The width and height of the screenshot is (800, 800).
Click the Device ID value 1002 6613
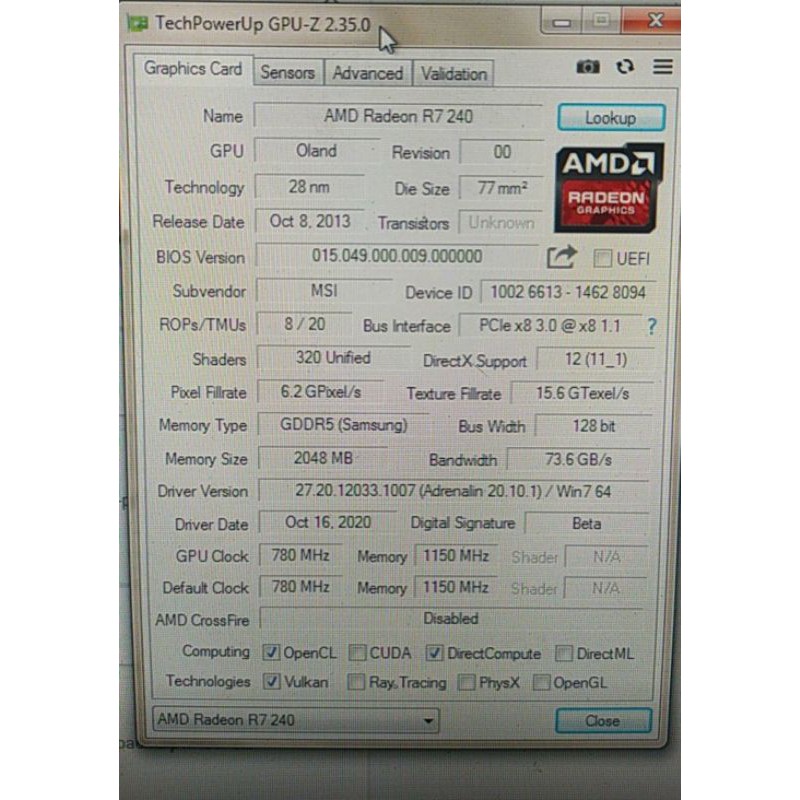click(568, 292)
